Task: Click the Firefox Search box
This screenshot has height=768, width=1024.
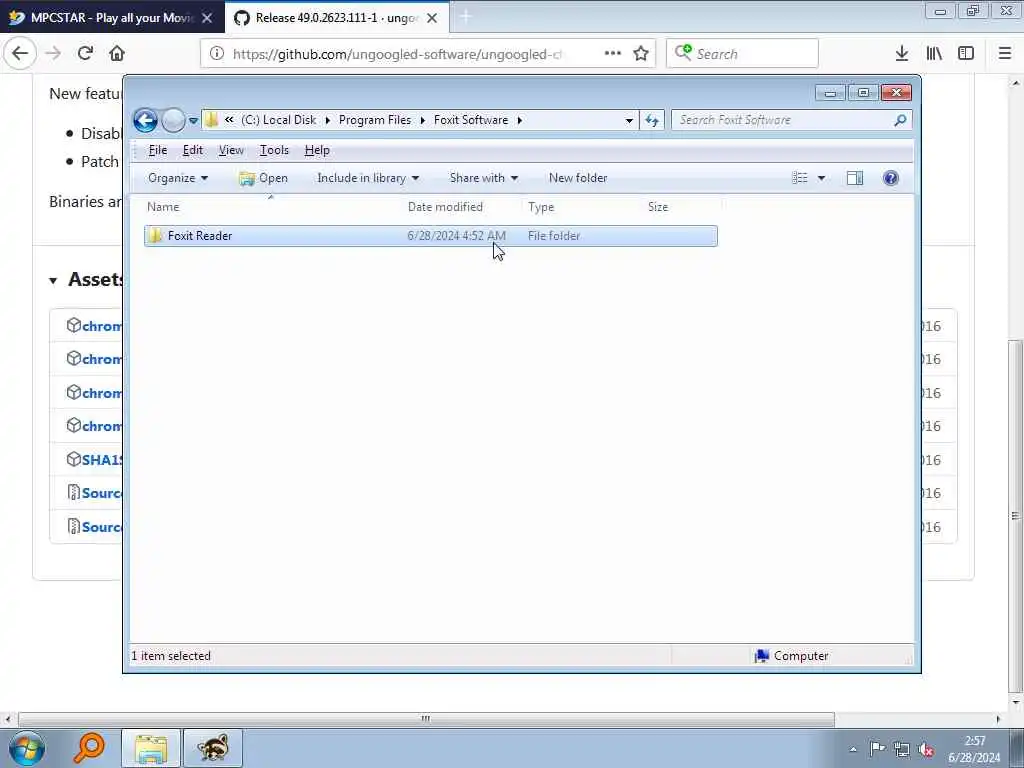Action: point(743,54)
